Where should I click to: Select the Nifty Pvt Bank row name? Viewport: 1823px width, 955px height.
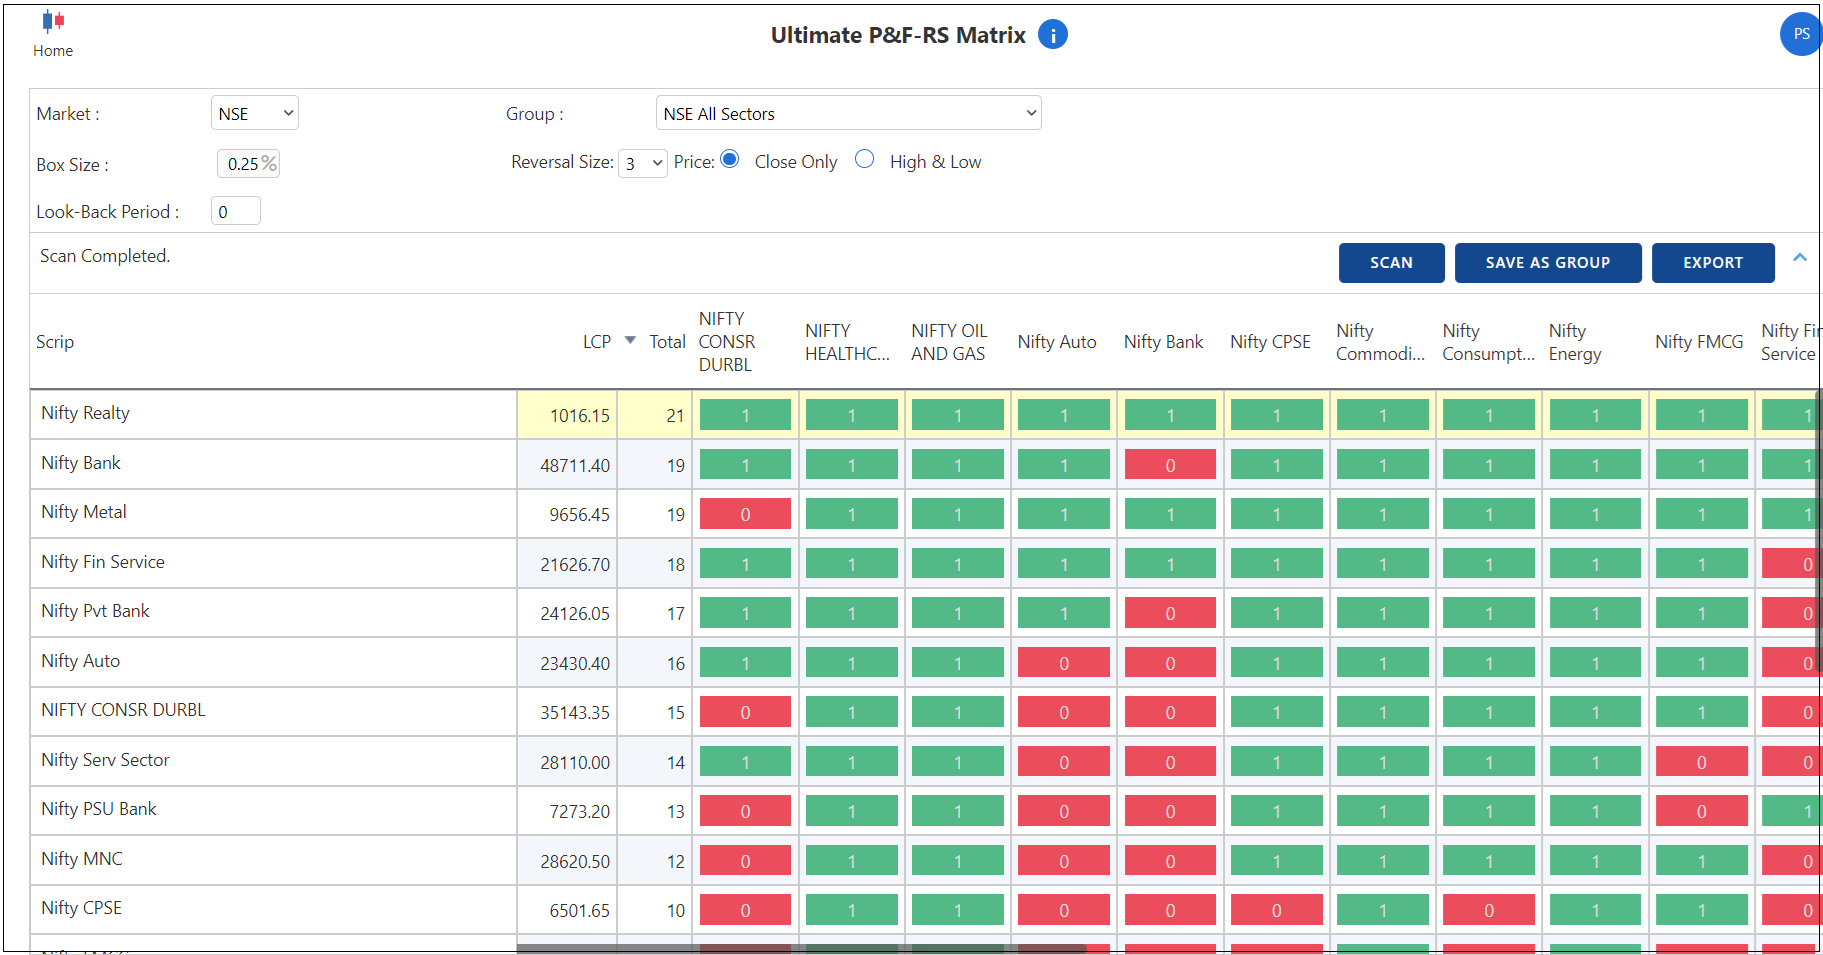95,611
